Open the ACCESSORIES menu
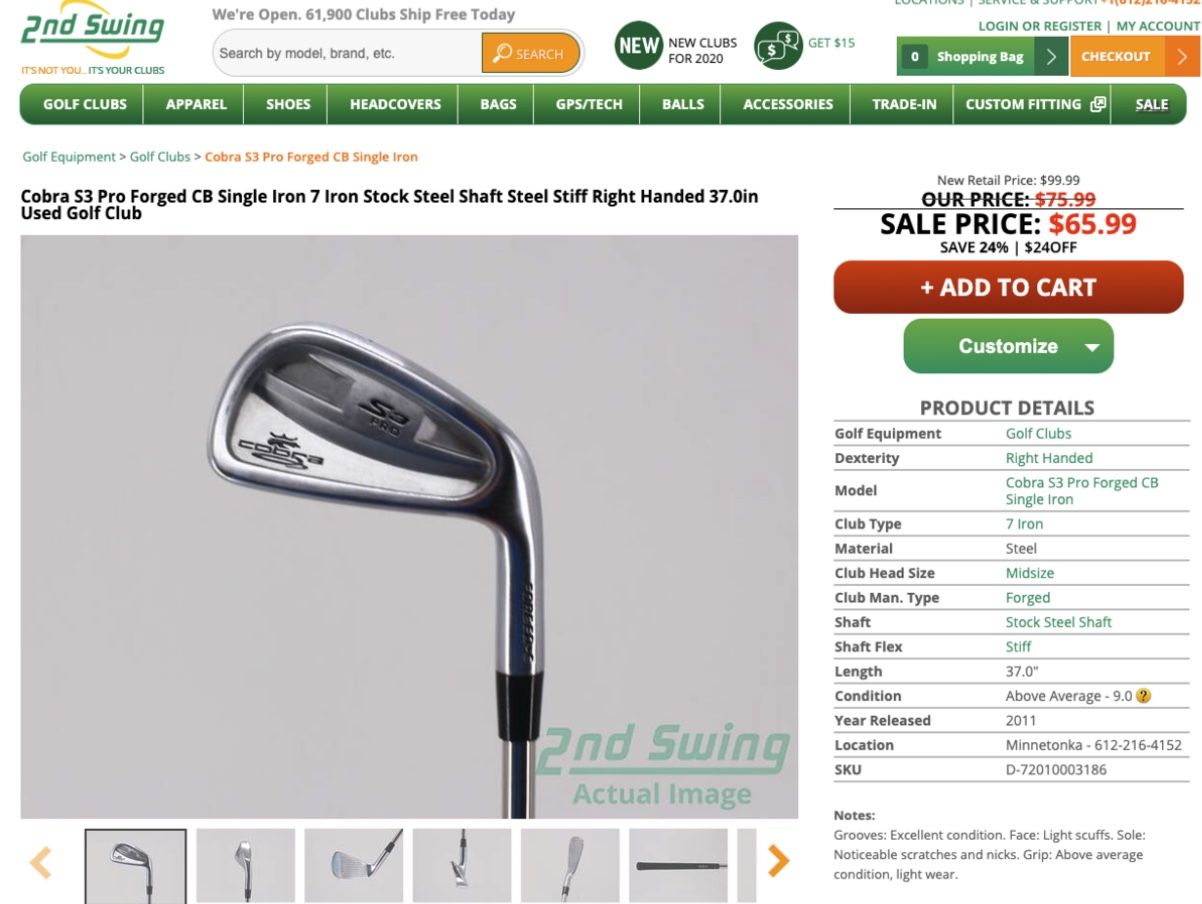The width and height of the screenshot is (1202, 904). click(788, 104)
